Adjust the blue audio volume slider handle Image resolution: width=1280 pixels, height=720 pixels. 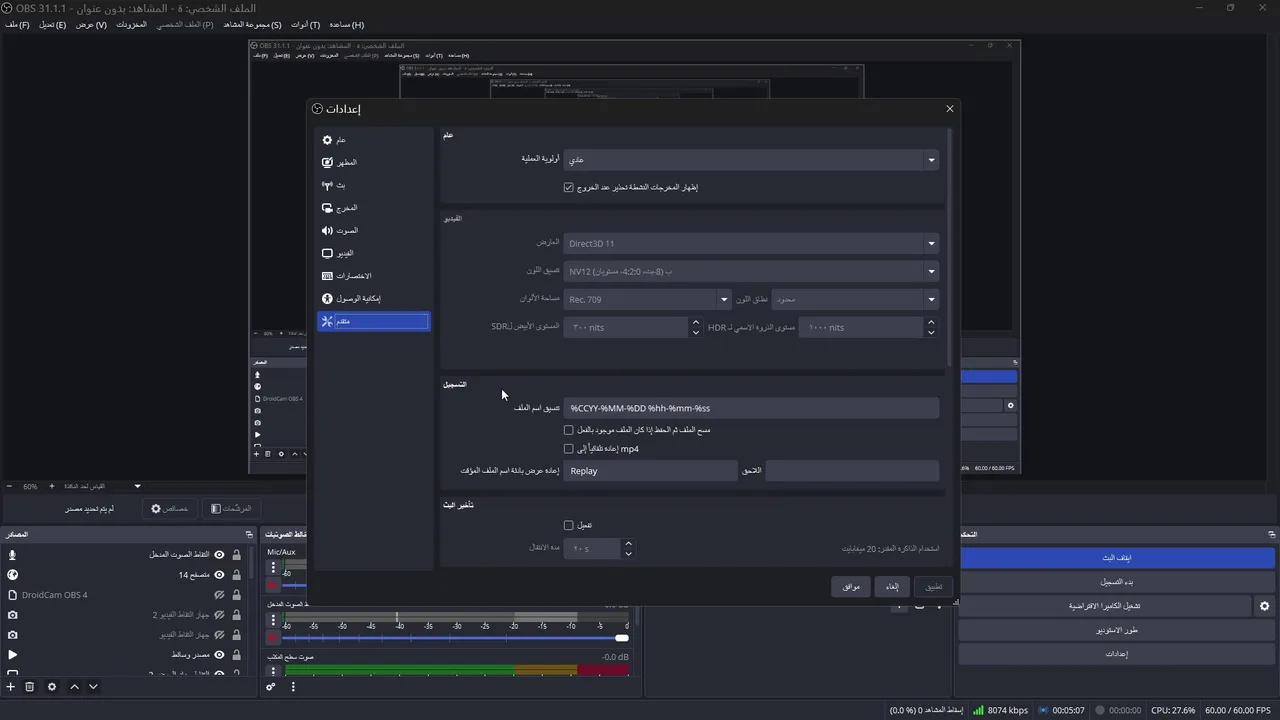pyautogui.click(x=621, y=638)
